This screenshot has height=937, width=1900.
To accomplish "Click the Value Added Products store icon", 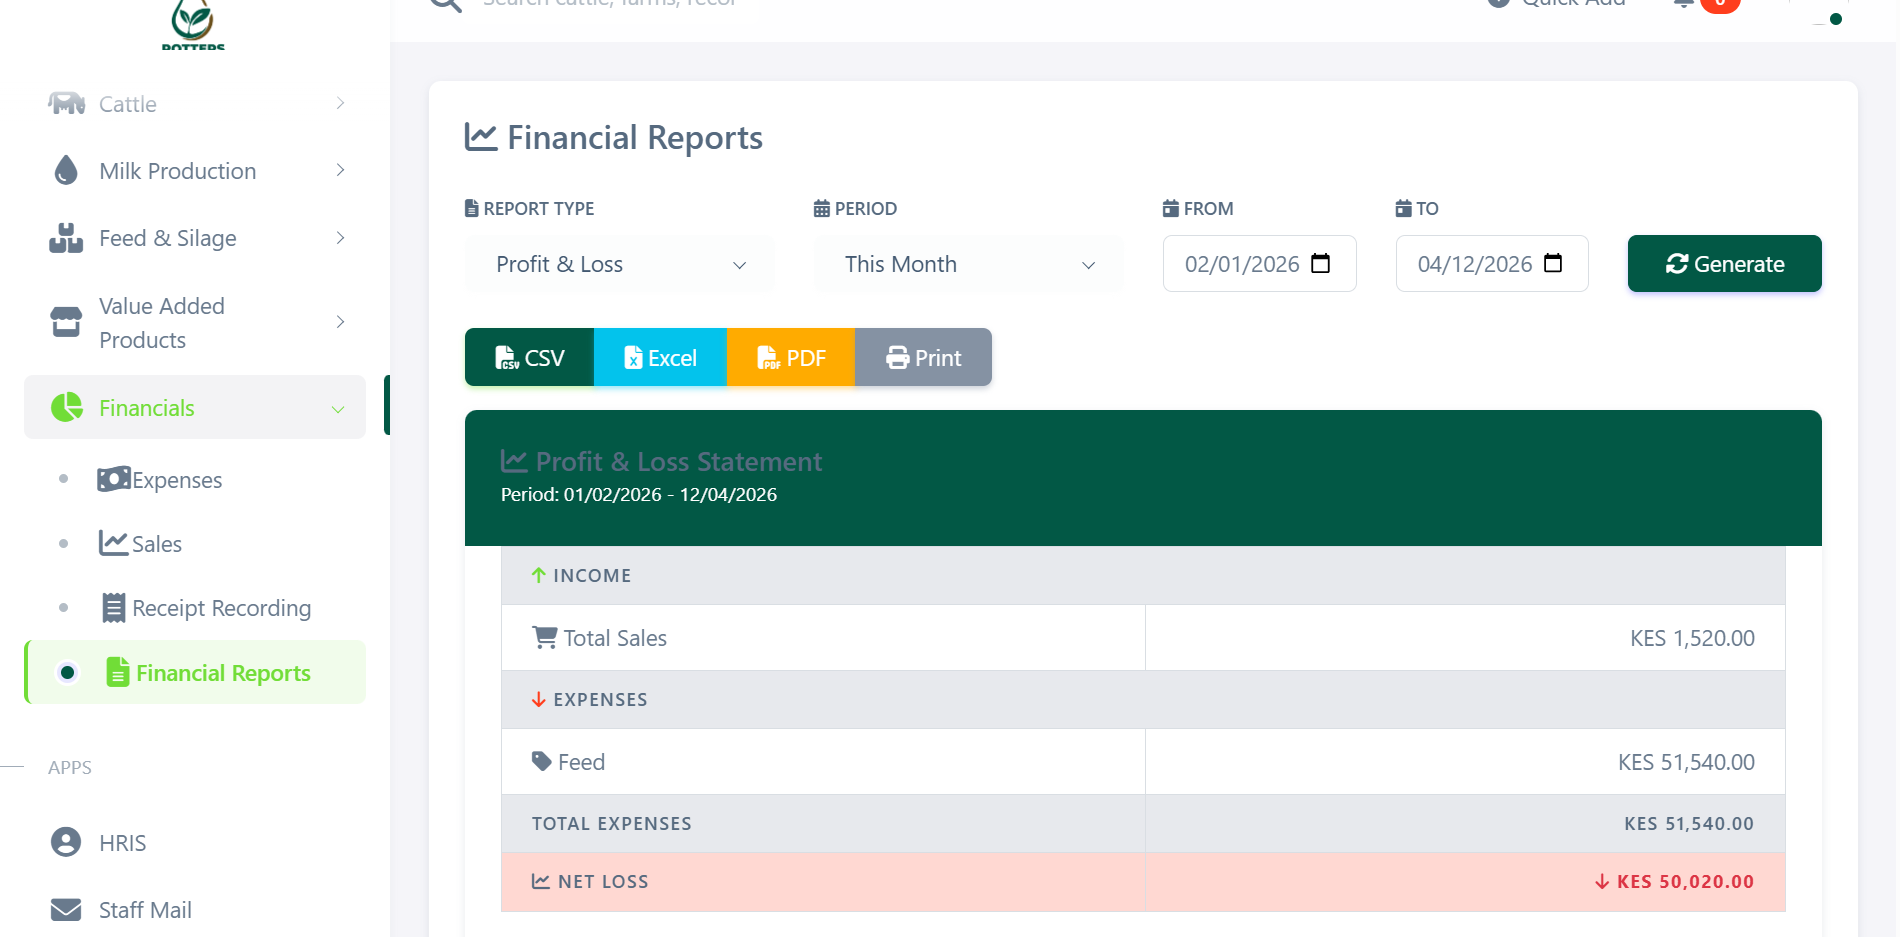I will pos(66,322).
